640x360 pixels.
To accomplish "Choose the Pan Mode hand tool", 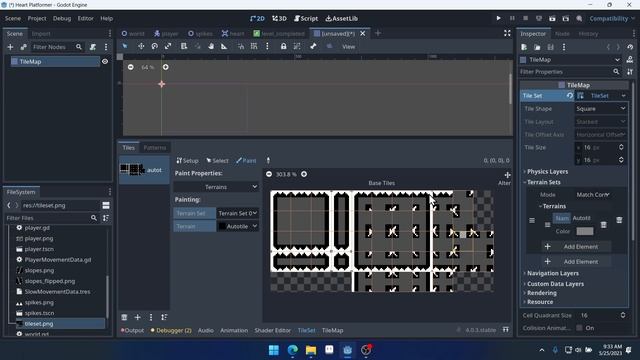I will click(211, 47).
